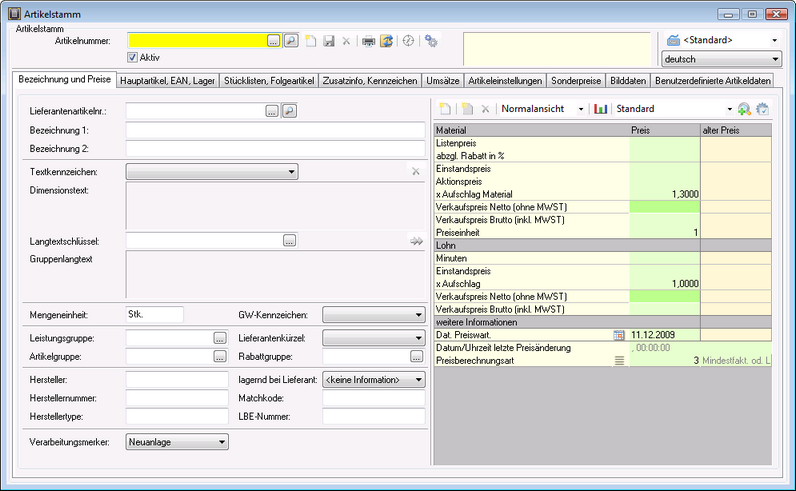Viewport: 796px width, 491px height.
Task: Focus the Bezeichnung 1 text field
Action: pos(275,130)
